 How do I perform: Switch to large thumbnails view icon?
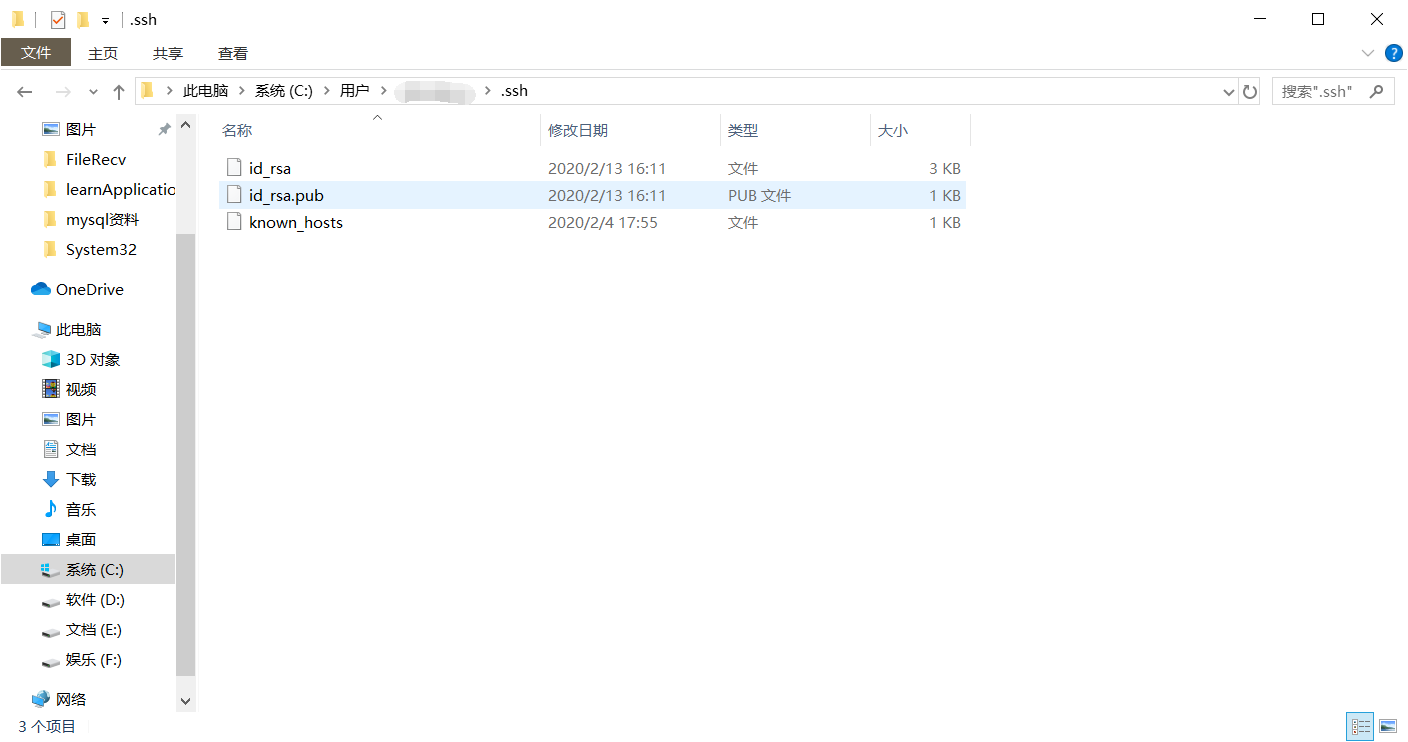(1387, 726)
